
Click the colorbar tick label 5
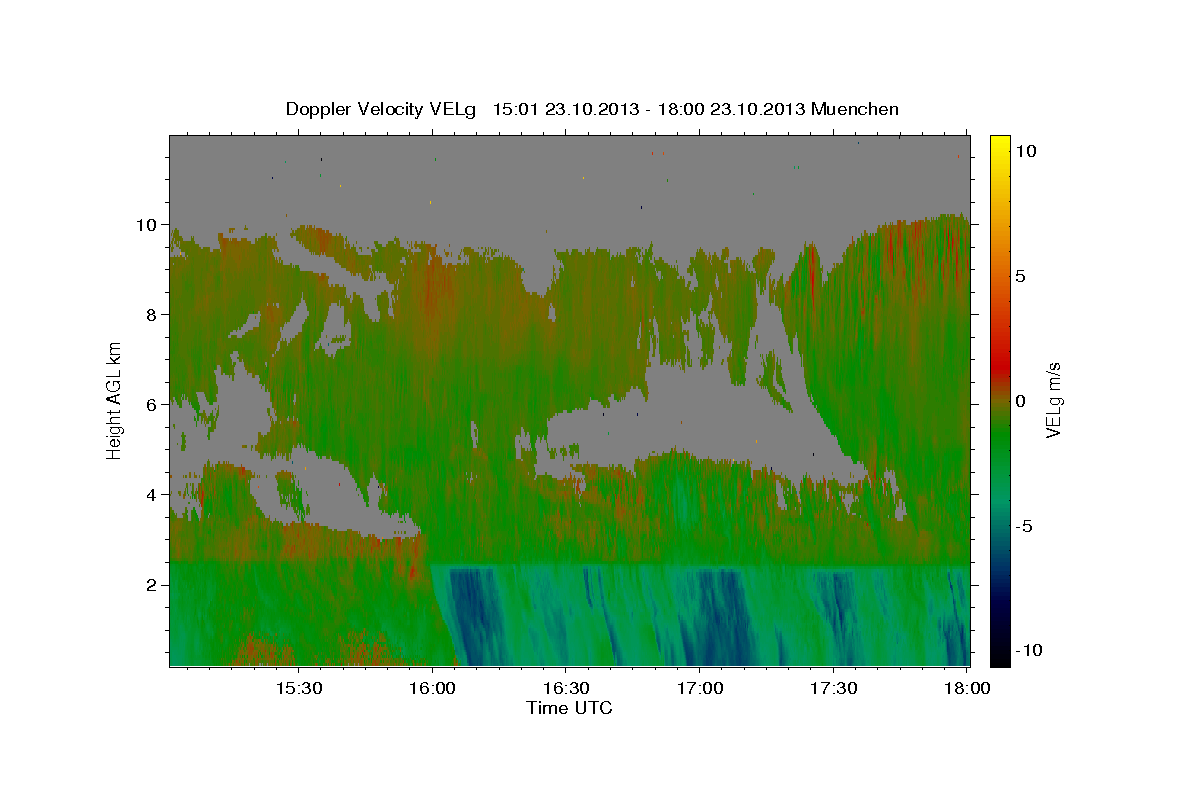[1021, 276]
